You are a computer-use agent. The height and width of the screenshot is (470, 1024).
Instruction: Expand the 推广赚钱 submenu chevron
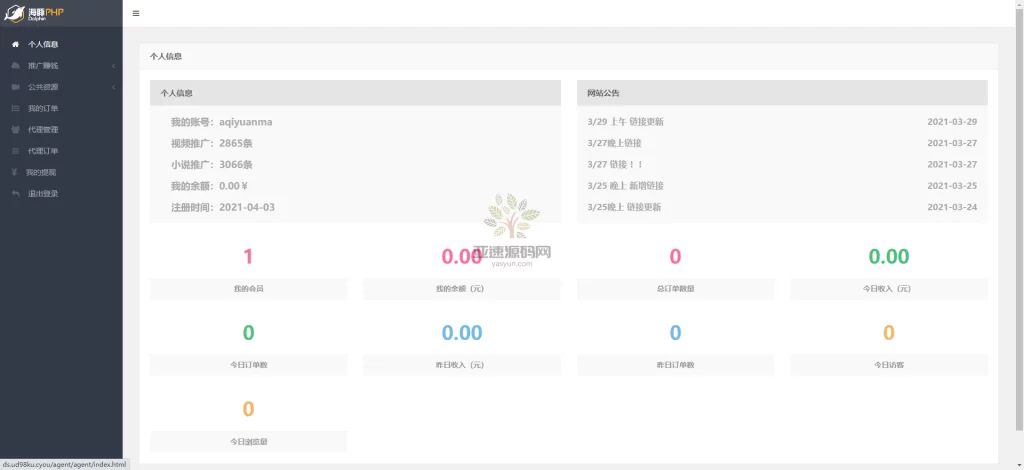(x=113, y=66)
